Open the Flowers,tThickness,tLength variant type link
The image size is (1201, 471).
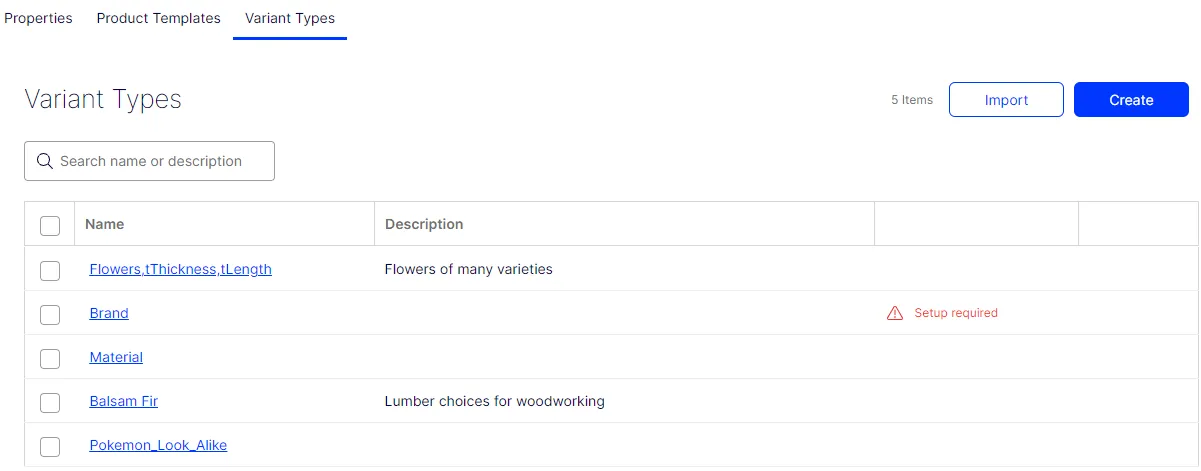point(180,269)
